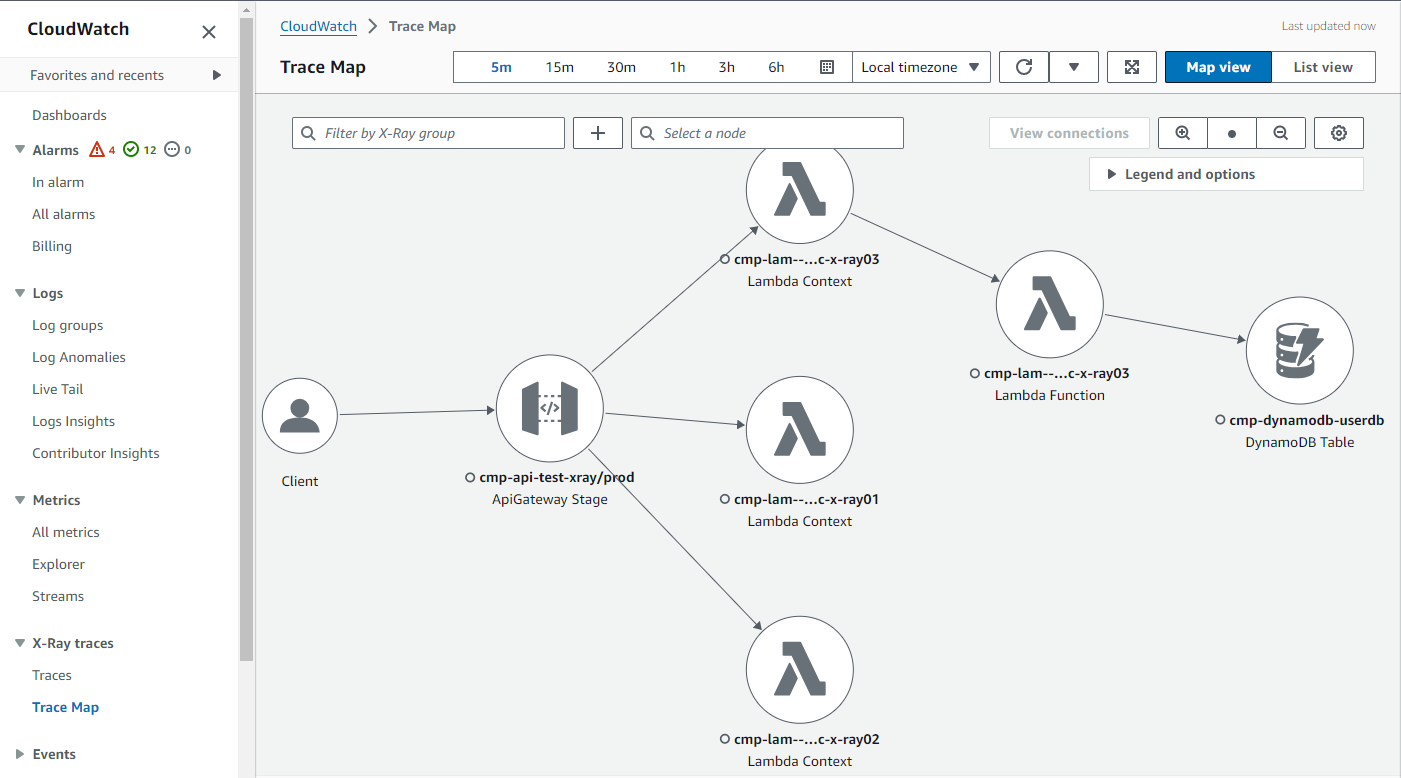Switch to List view
Image resolution: width=1401 pixels, height=778 pixels.
[1323, 67]
